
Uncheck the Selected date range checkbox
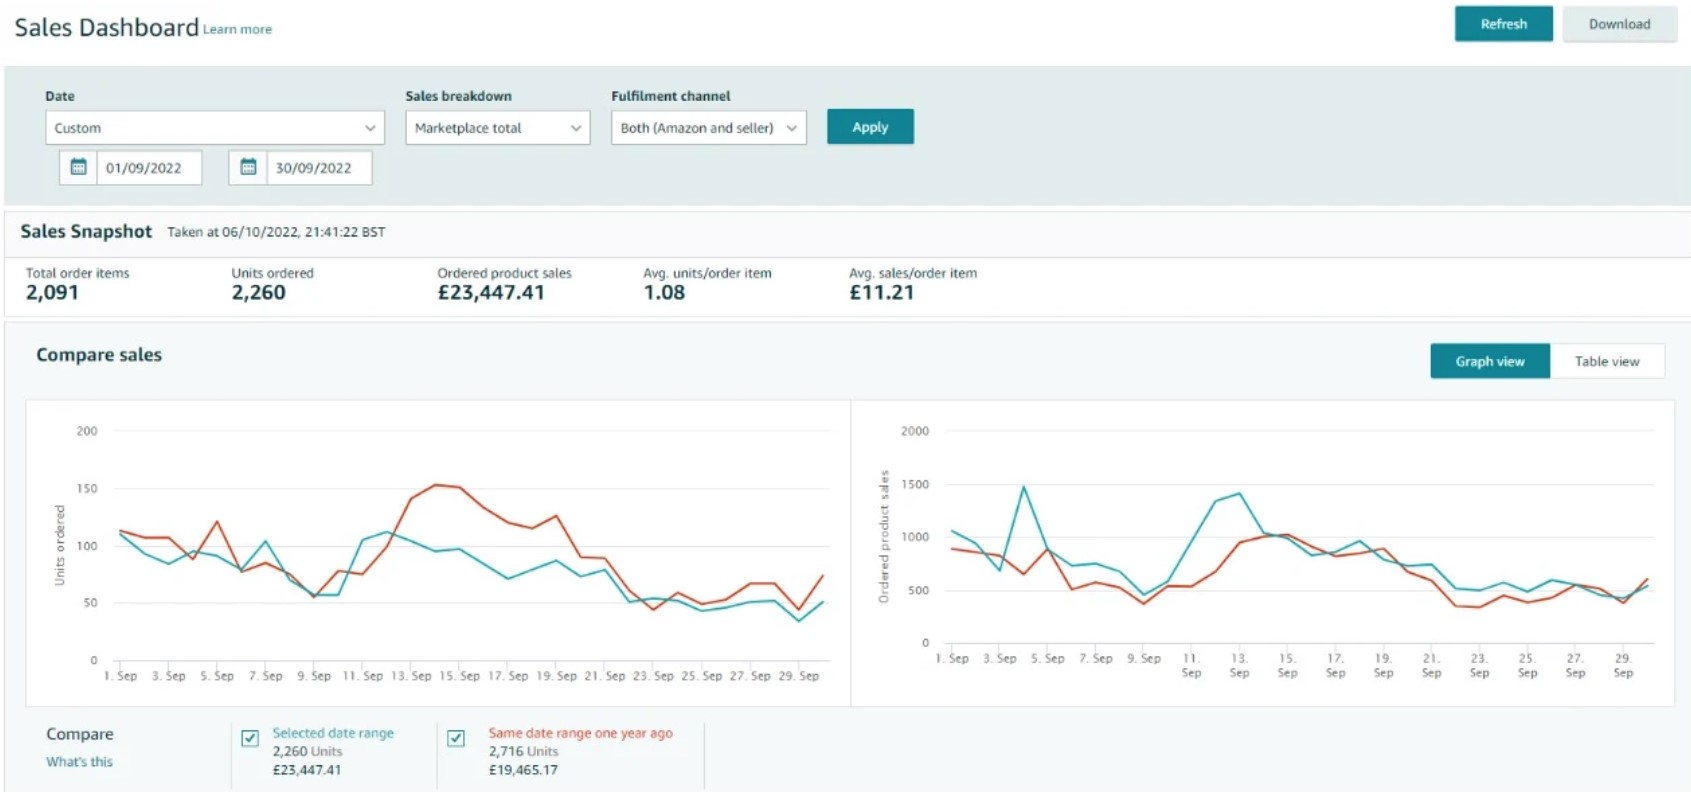(250, 738)
